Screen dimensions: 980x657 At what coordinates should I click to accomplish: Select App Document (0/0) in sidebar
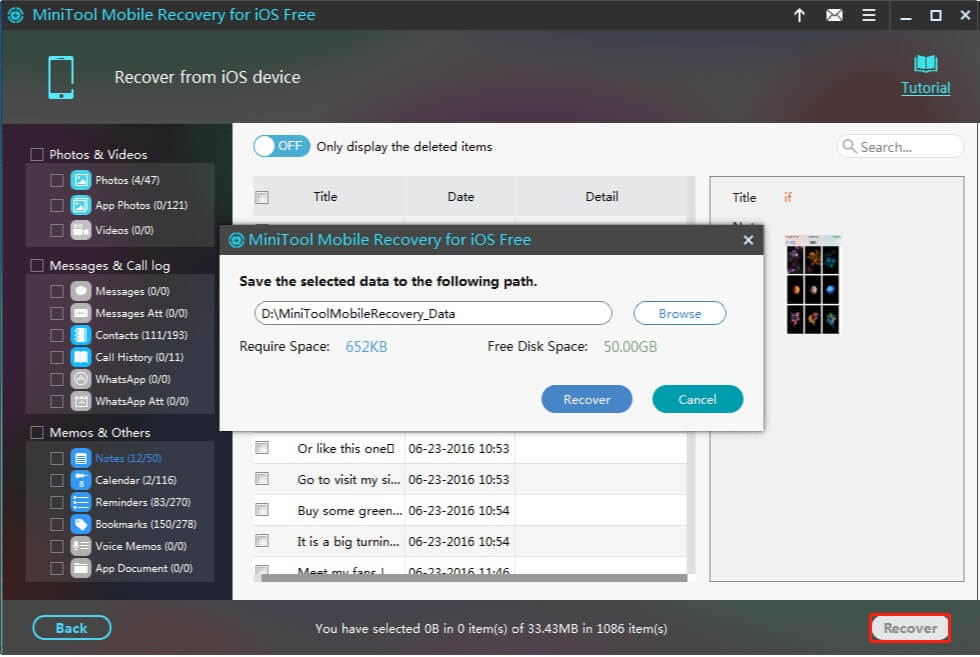coord(144,568)
